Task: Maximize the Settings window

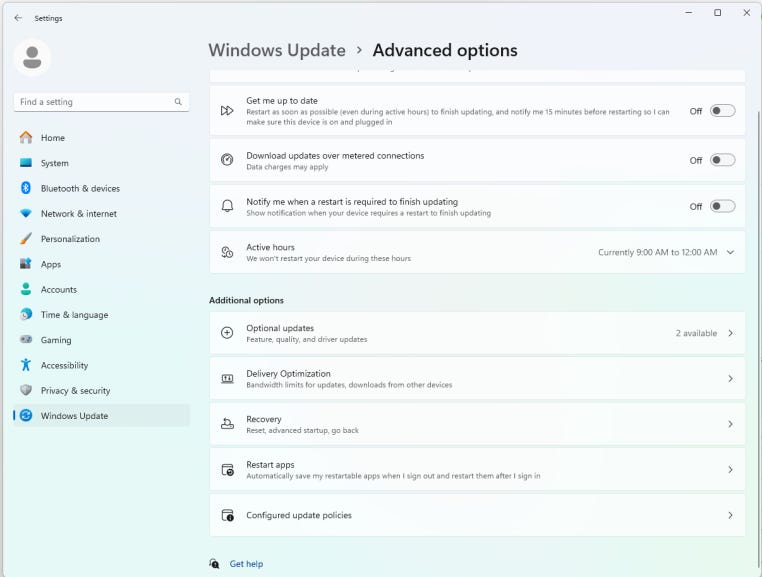Action: click(x=717, y=13)
